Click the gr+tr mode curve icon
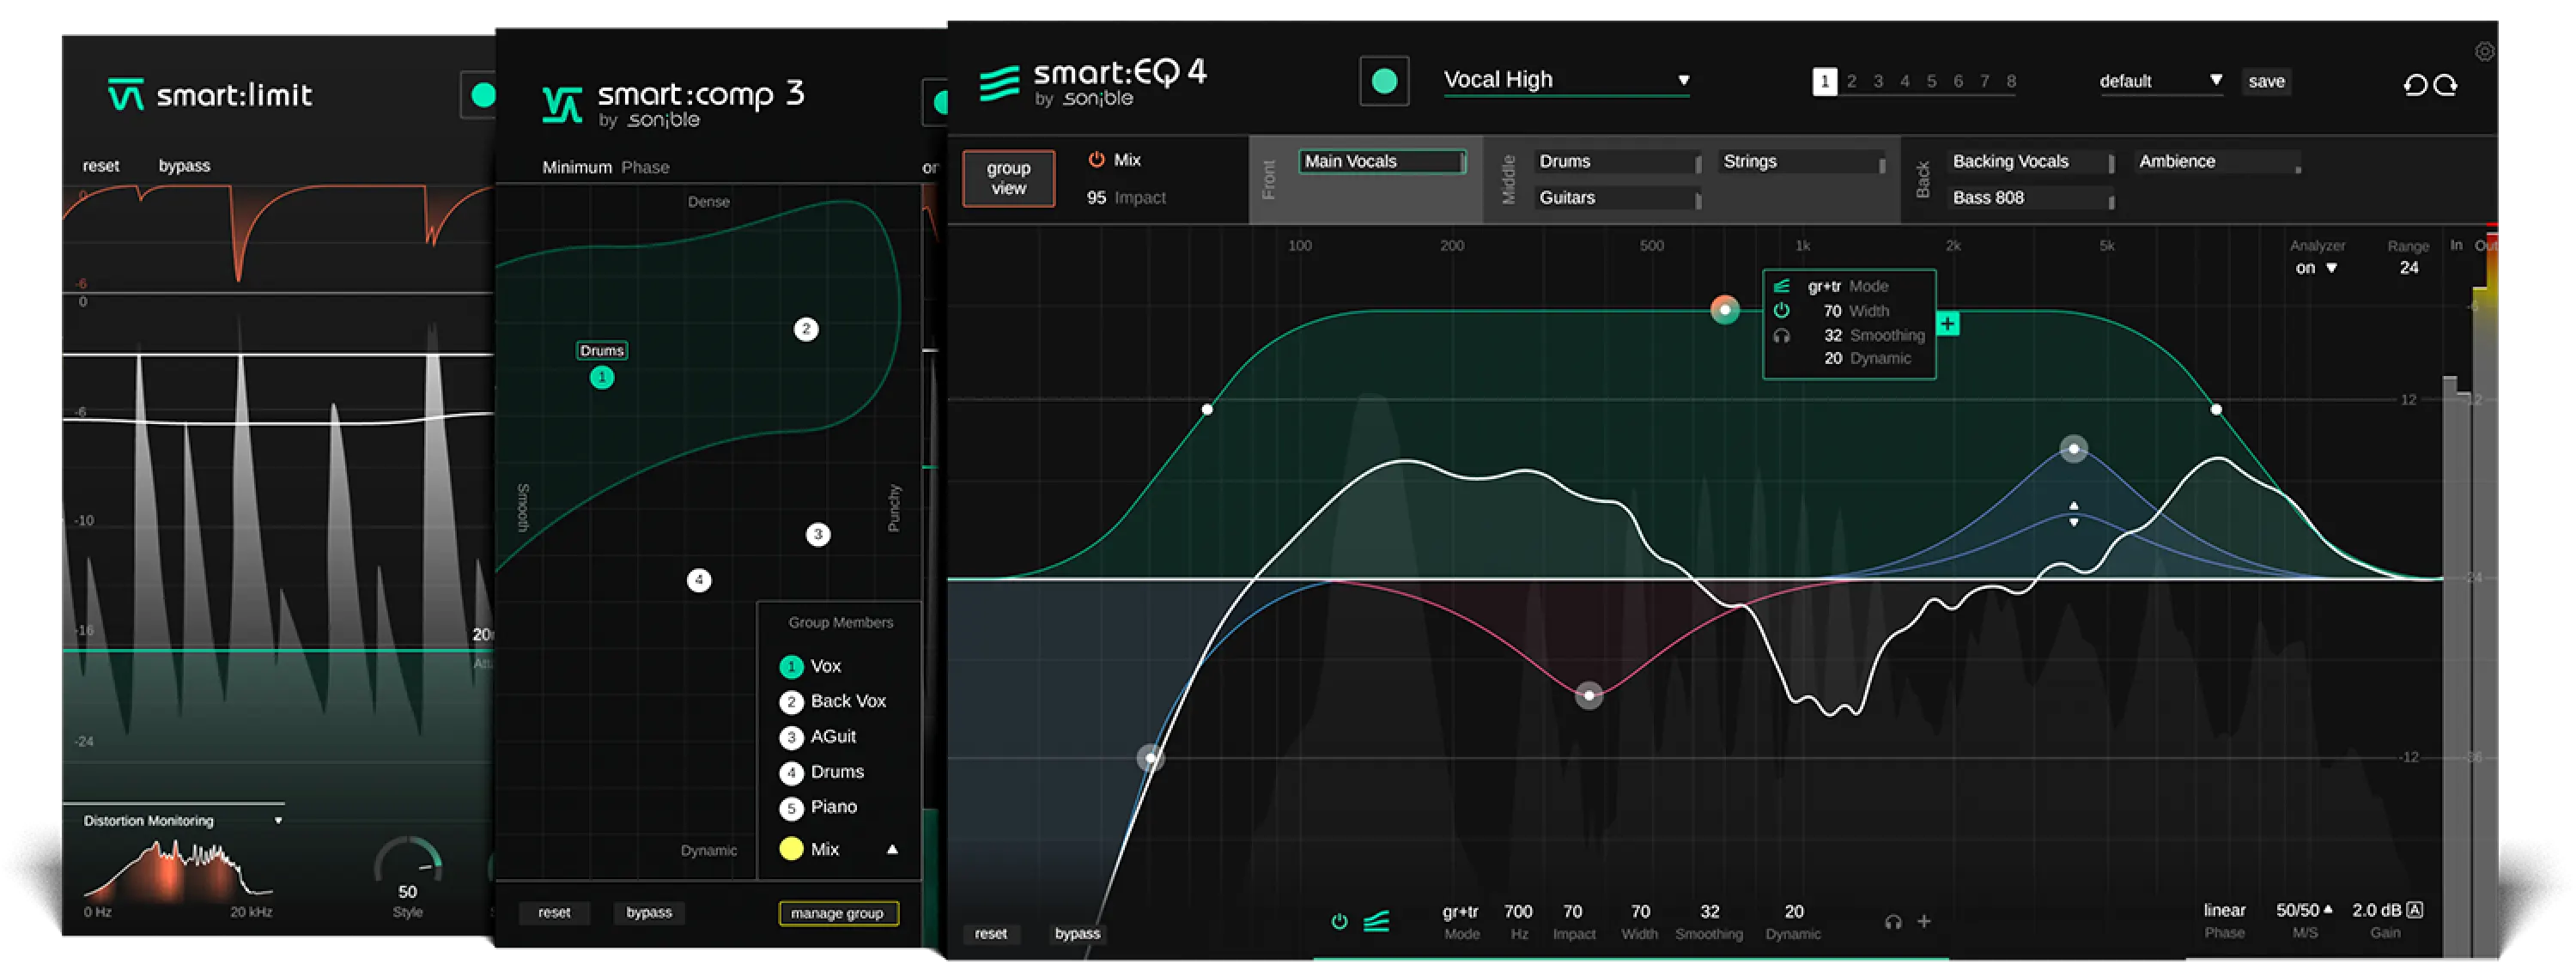Image resolution: width=2576 pixels, height=970 pixels. [1377, 922]
